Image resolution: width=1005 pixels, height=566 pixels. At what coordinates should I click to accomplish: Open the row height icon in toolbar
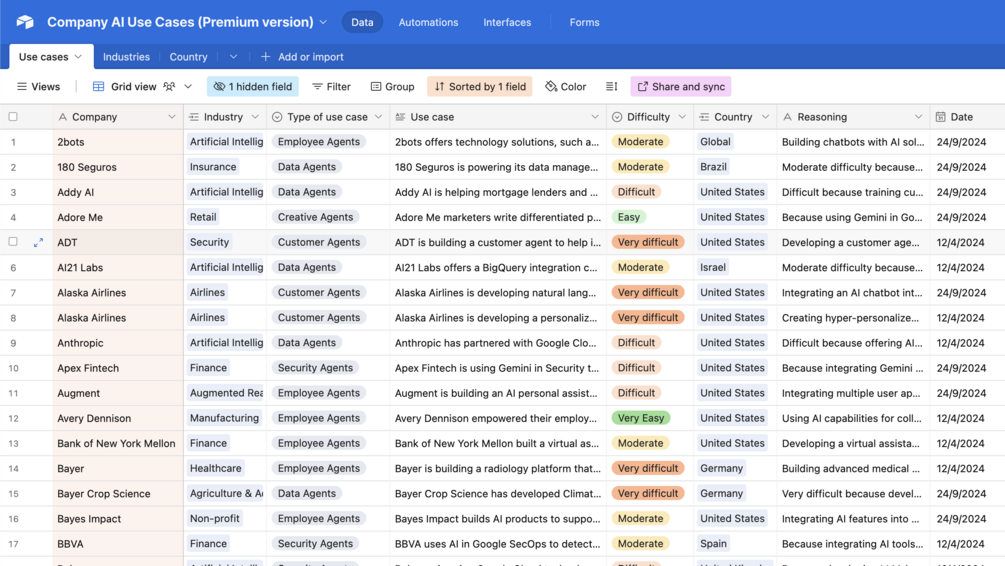point(611,87)
